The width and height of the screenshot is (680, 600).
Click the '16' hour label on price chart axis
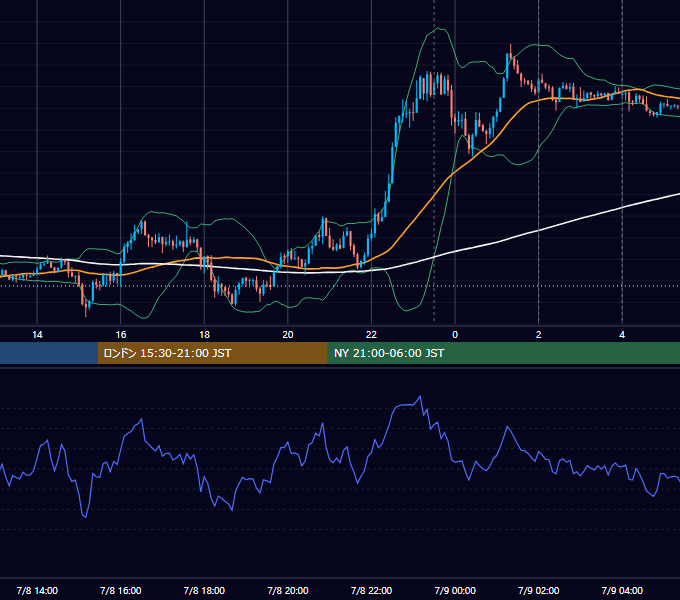point(121,335)
